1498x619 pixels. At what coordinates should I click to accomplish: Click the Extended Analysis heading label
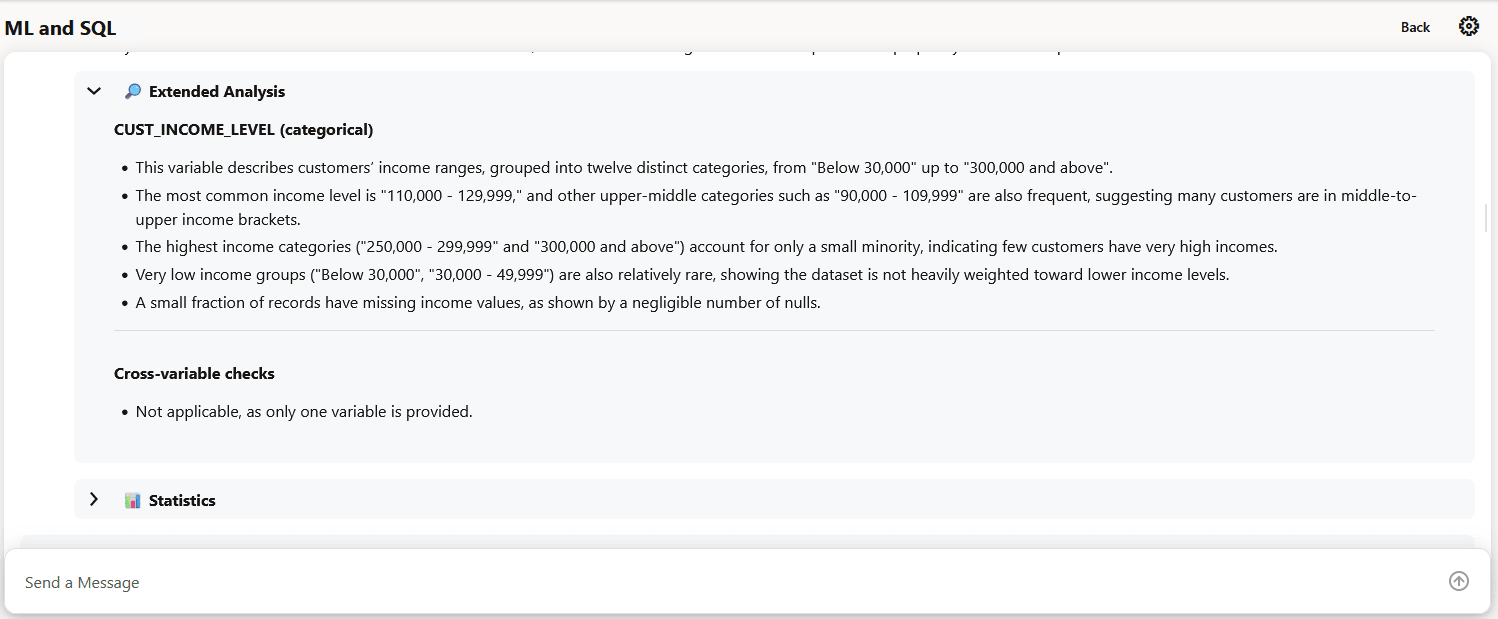(x=217, y=91)
